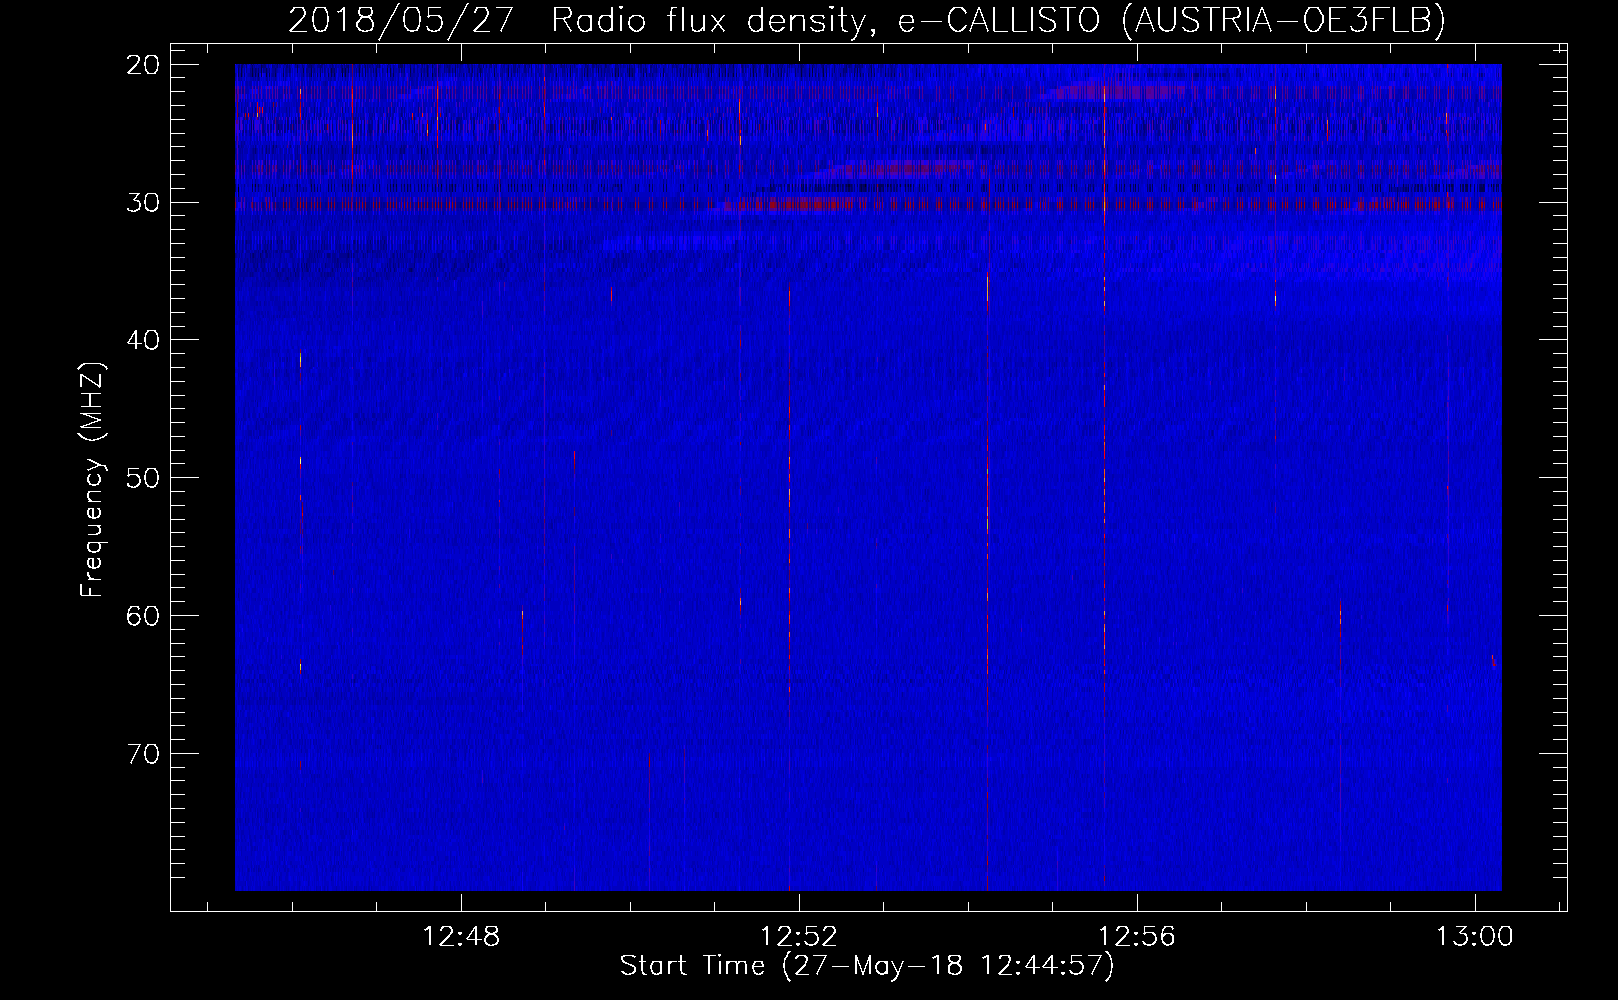
Task: Click the "12:56" time tick label
Action: [x=1137, y=937]
